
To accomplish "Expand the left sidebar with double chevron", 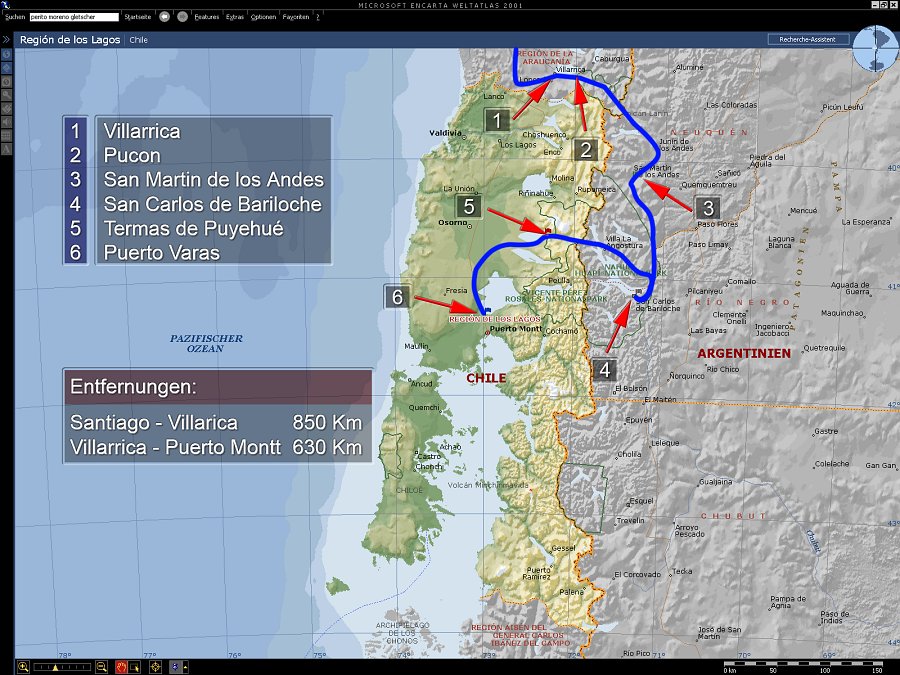I will pyautogui.click(x=7, y=40).
